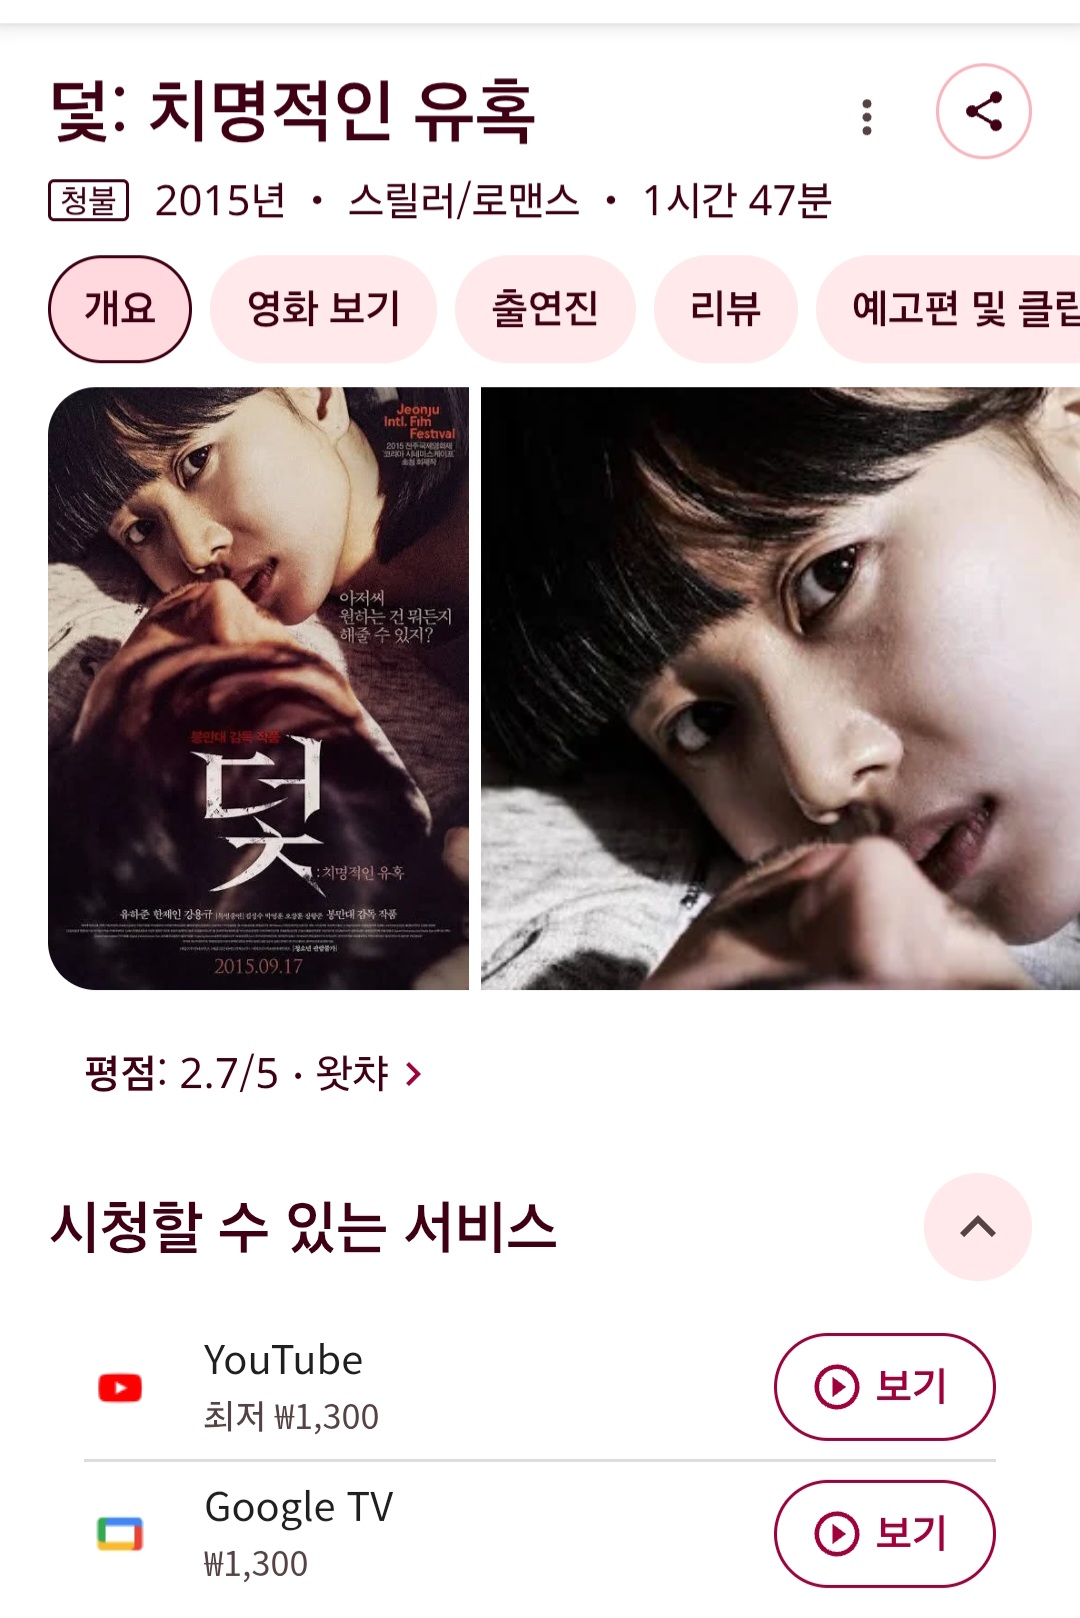Tap the share icon button
The height and width of the screenshot is (1618, 1080).
coord(983,111)
